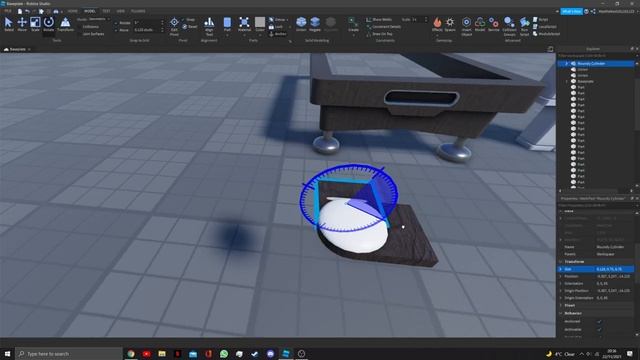The width and height of the screenshot is (640, 360).
Task: Click the Move studs input field
Action: [x=148, y=30]
